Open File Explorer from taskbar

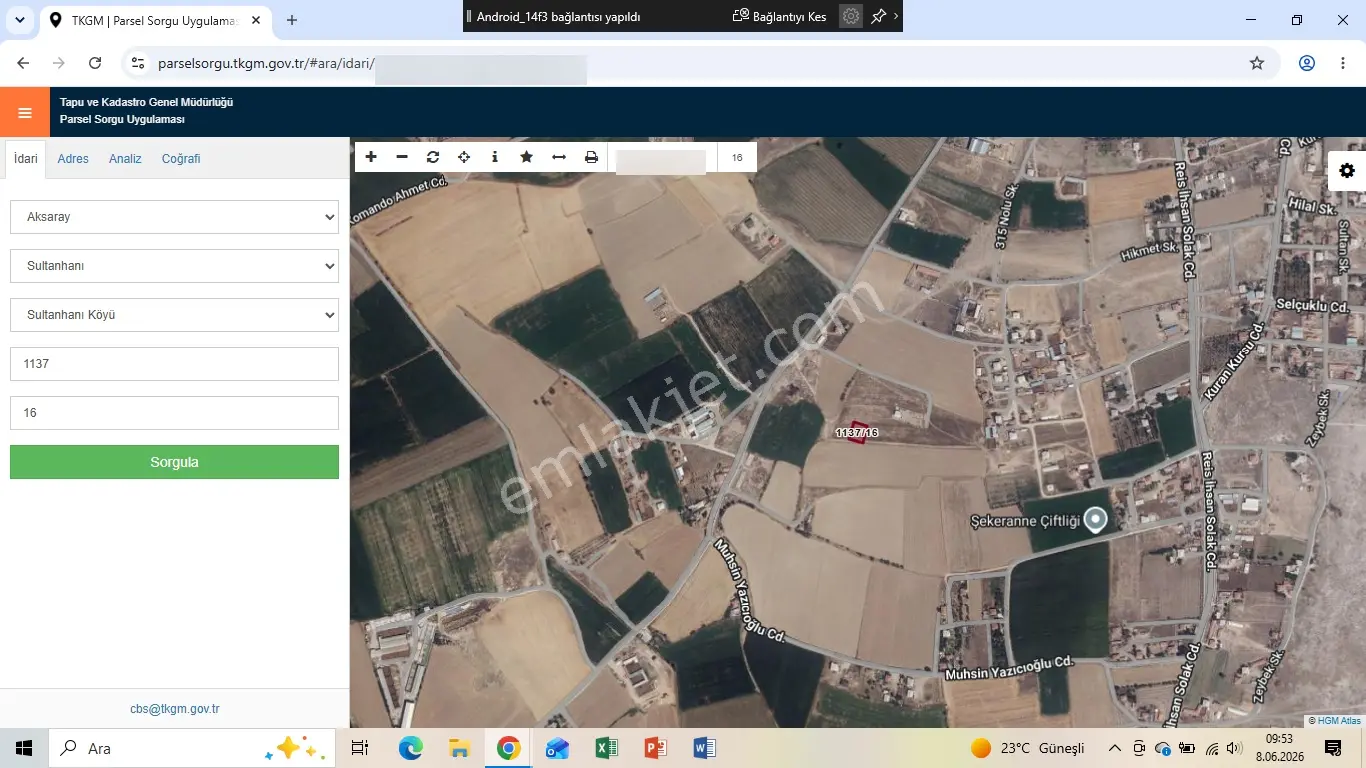(x=459, y=748)
